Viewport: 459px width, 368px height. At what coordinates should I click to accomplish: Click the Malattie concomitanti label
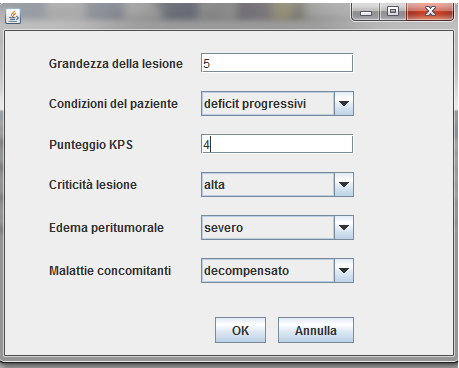(110, 271)
